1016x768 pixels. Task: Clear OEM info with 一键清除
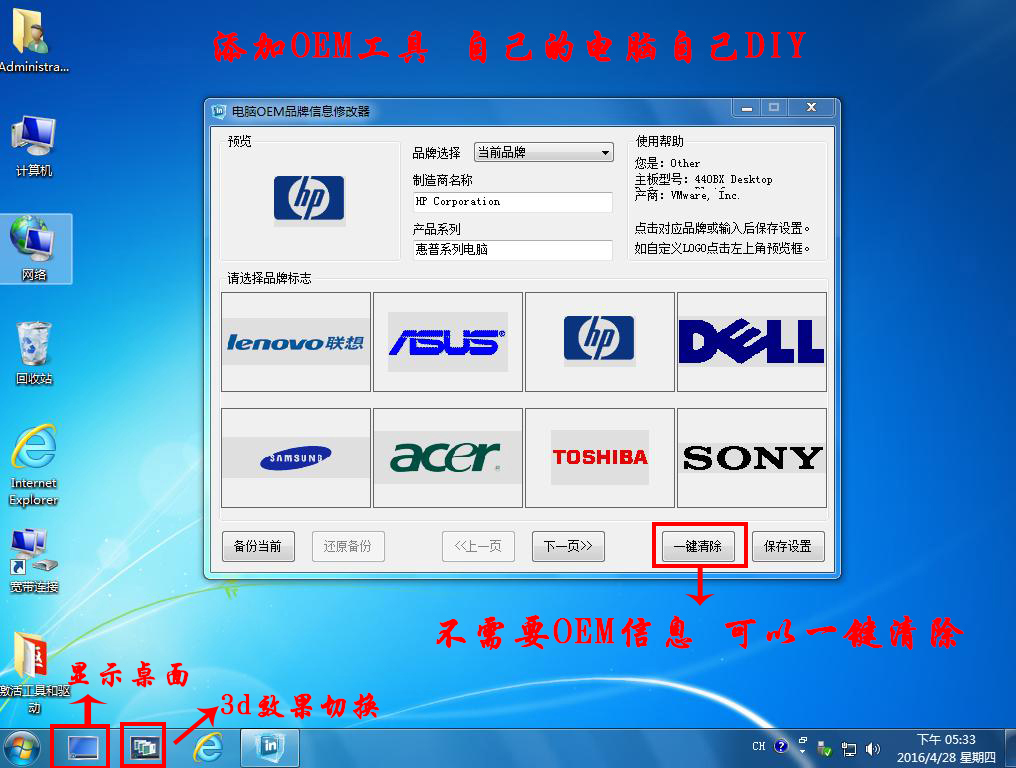click(698, 546)
